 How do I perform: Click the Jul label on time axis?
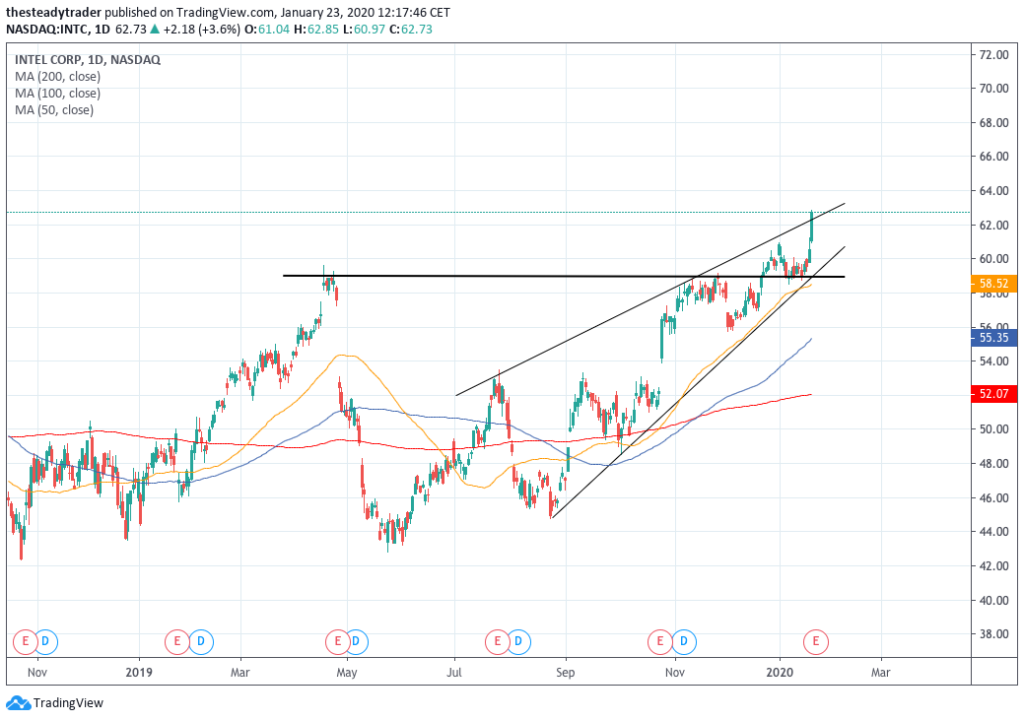tap(454, 672)
